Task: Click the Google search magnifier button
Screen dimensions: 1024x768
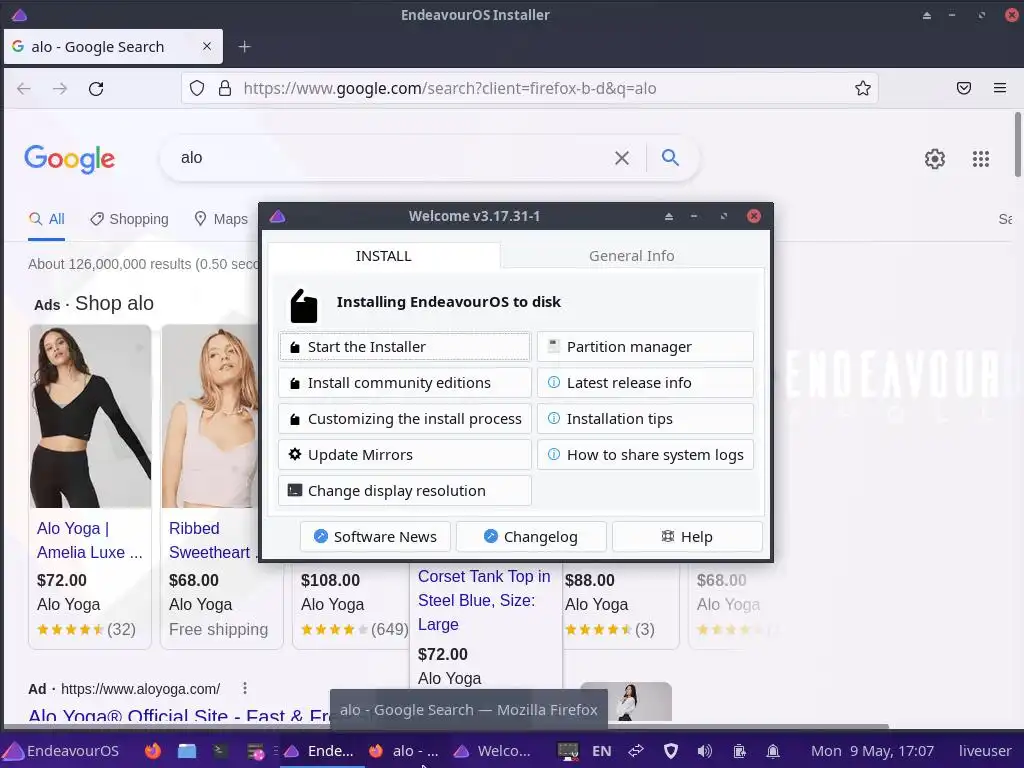Action: pyautogui.click(x=670, y=157)
